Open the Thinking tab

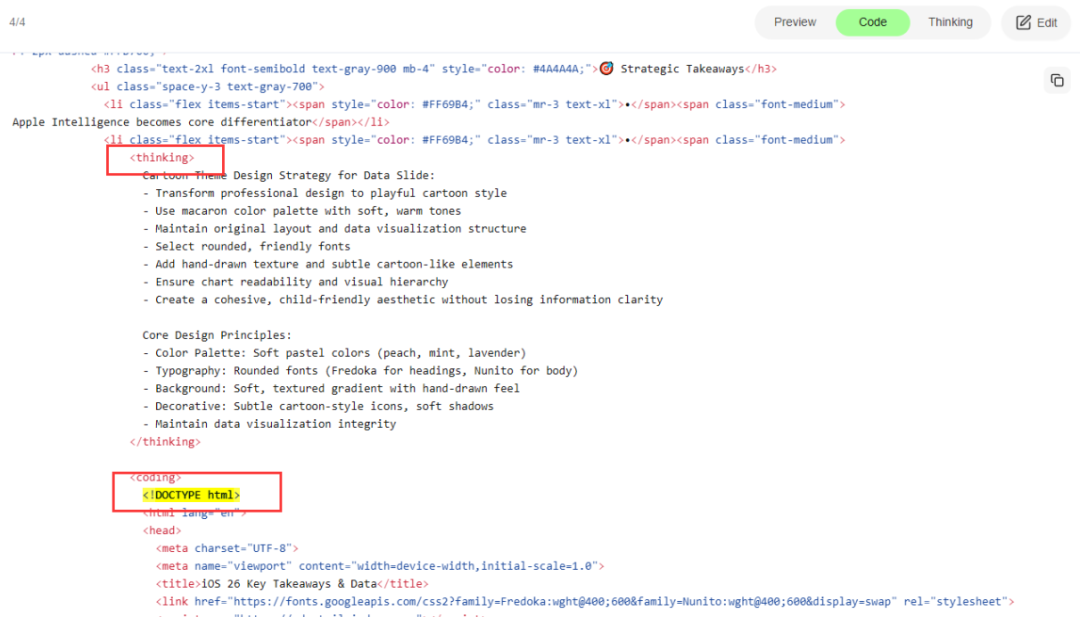click(949, 22)
